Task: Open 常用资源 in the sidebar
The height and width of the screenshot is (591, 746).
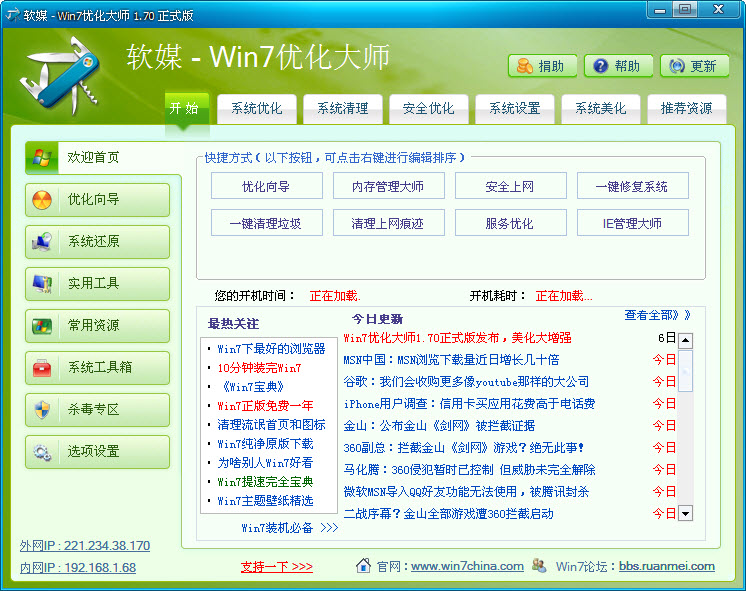Action: point(98,326)
